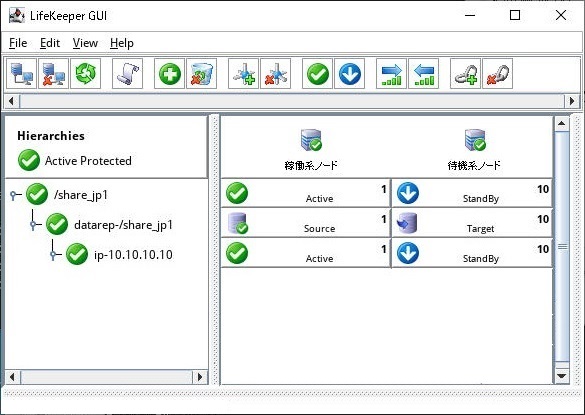Collapse the datarep-/share_jp1 tree node handle
585x415 pixels.
coord(34,225)
